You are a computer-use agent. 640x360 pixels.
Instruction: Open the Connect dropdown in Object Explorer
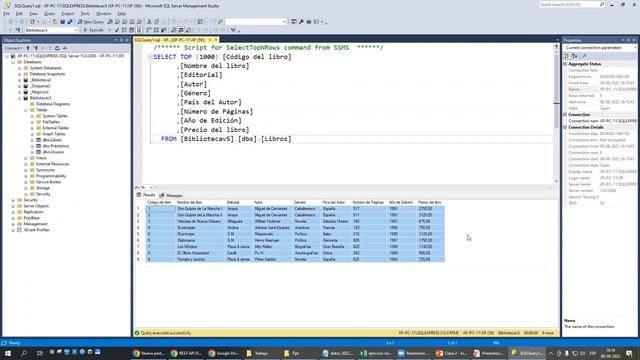click(x=13, y=48)
